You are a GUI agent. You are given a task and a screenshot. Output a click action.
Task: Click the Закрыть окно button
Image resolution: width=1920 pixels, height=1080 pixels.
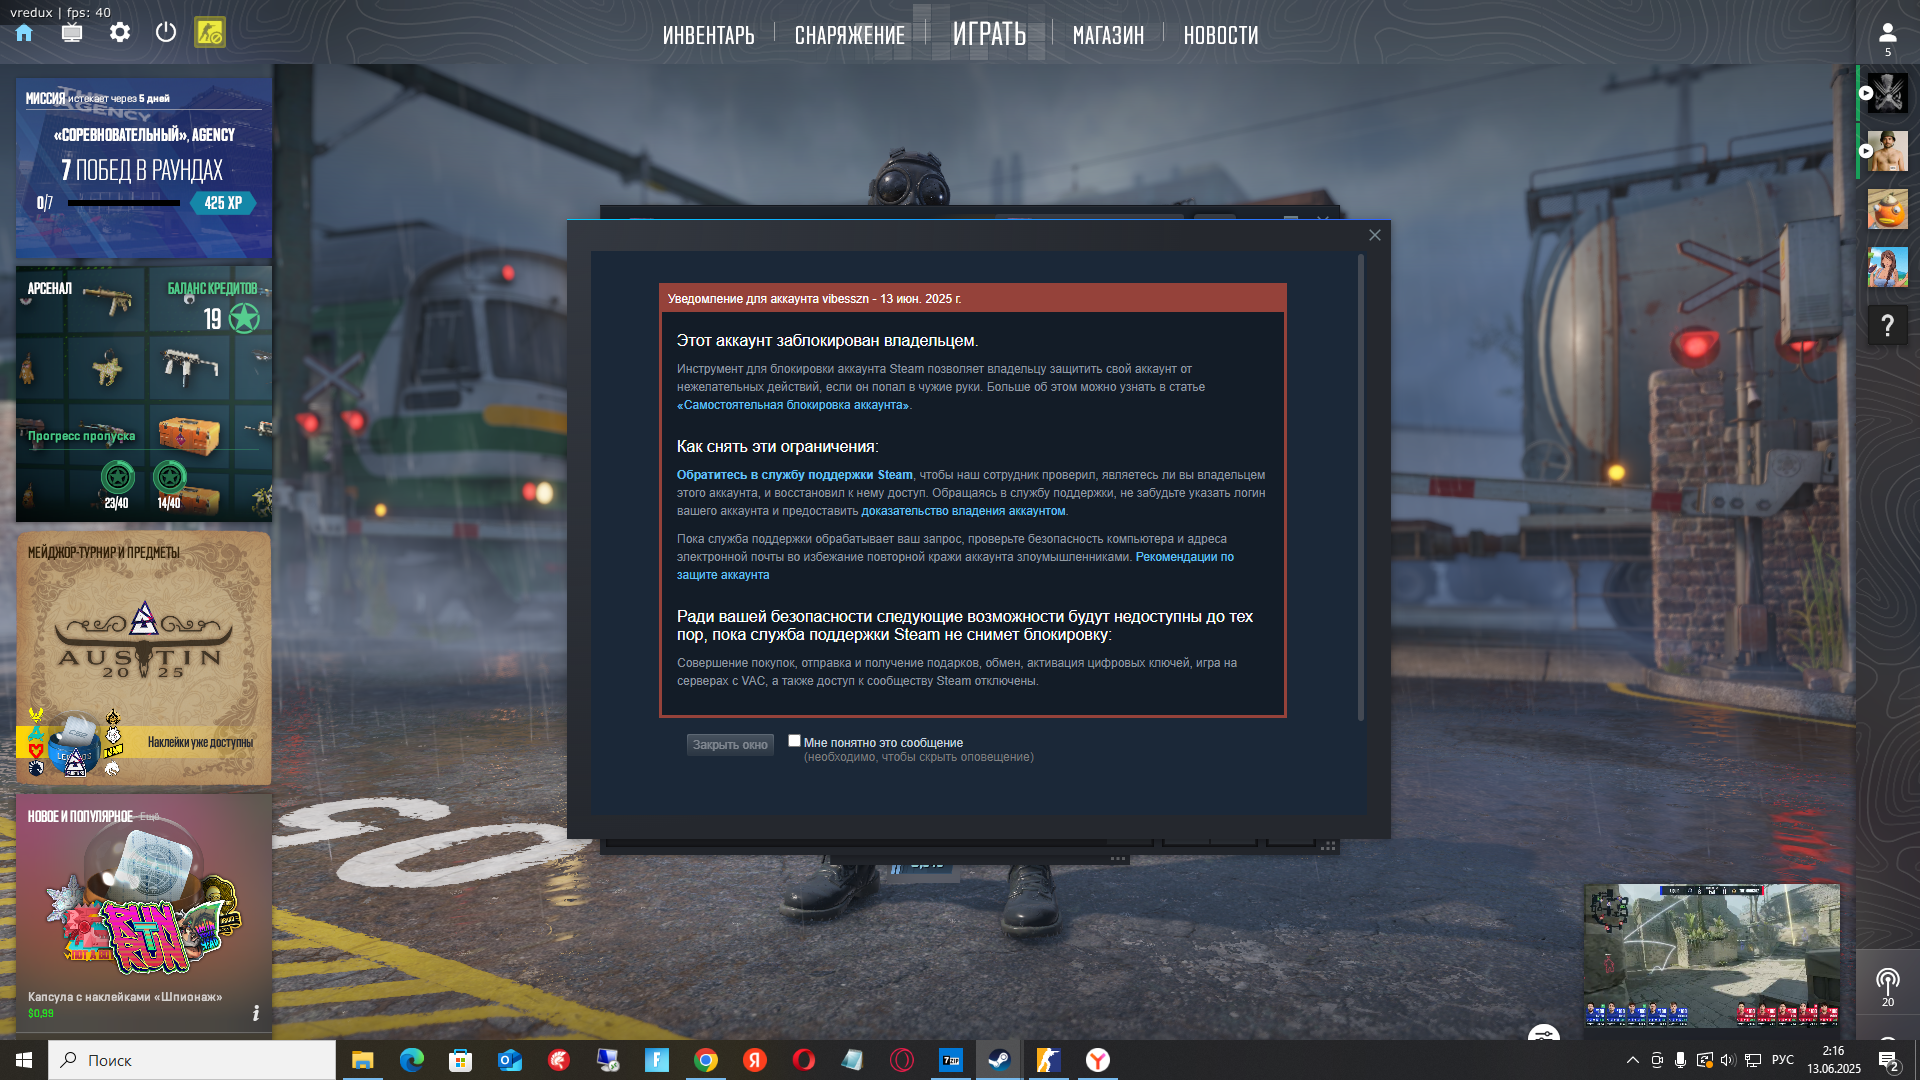click(x=730, y=745)
